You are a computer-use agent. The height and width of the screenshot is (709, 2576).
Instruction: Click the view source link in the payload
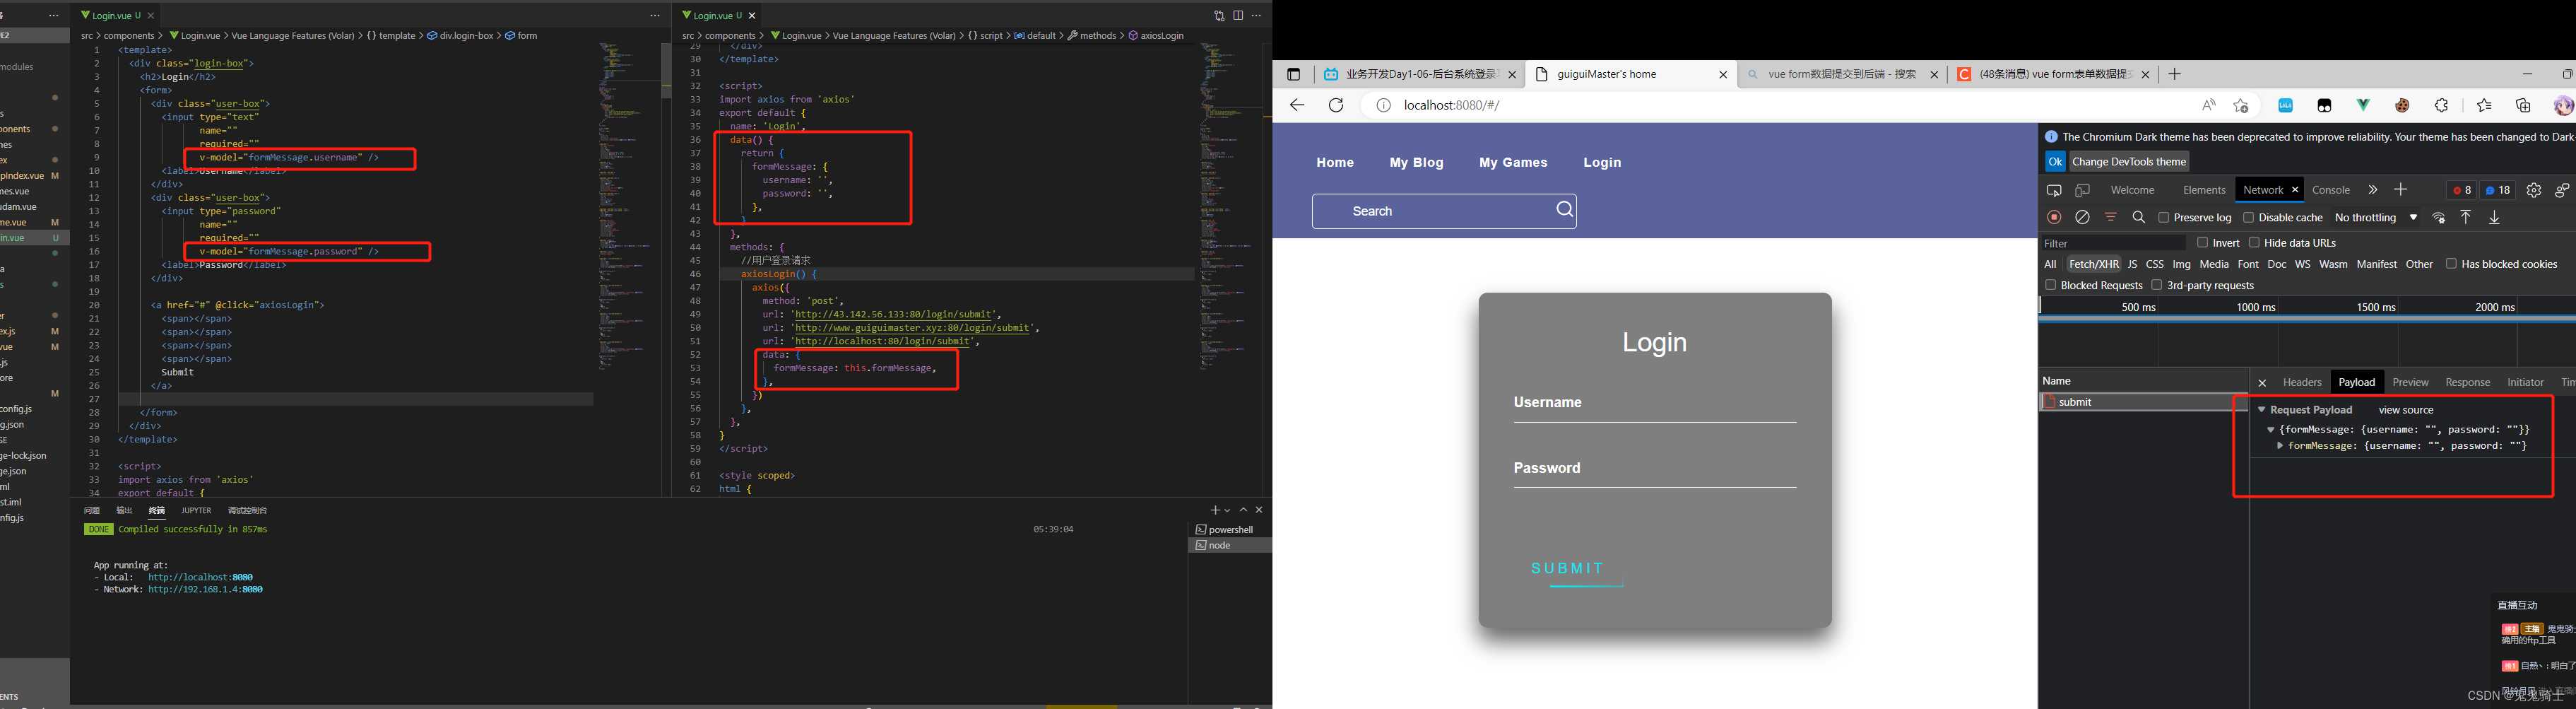pyautogui.click(x=2406, y=410)
